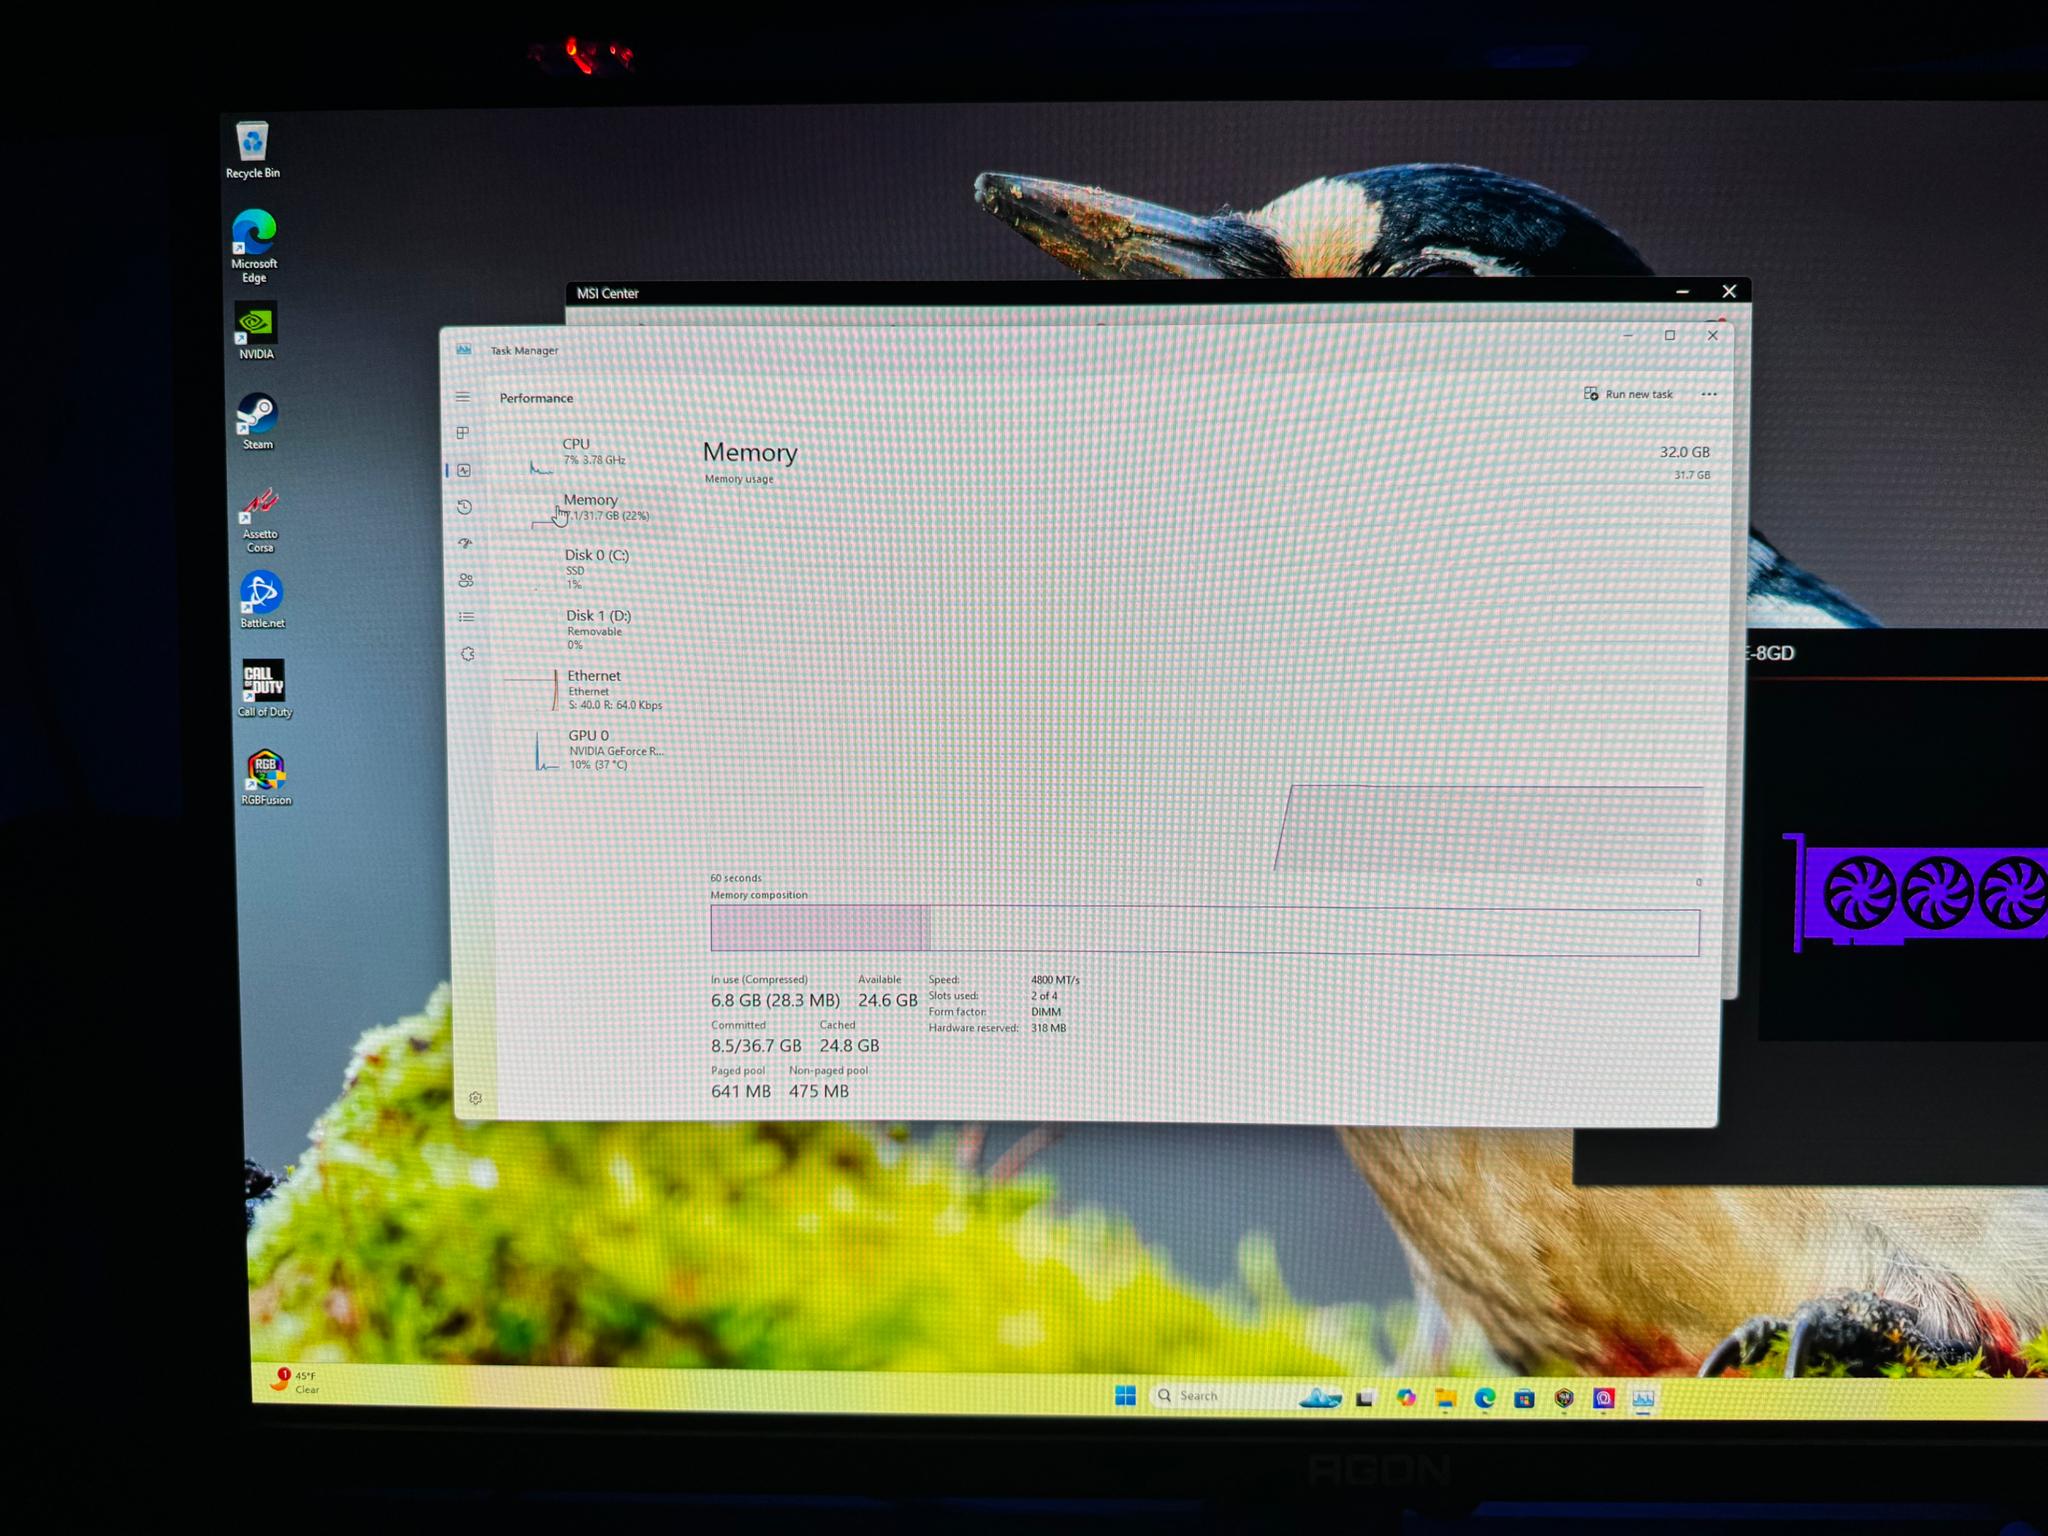Click the Memory usage graph area
Viewport: 2048px width, 1536px height.
click(x=1205, y=680)
